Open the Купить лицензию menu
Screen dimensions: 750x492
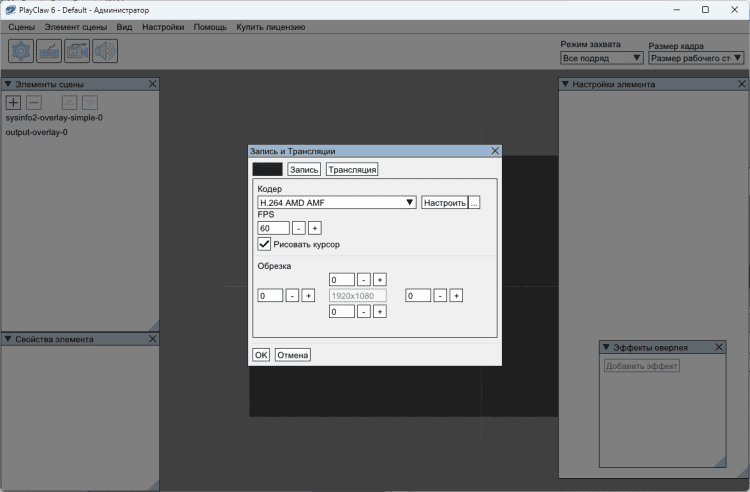(x=271, y=27)
